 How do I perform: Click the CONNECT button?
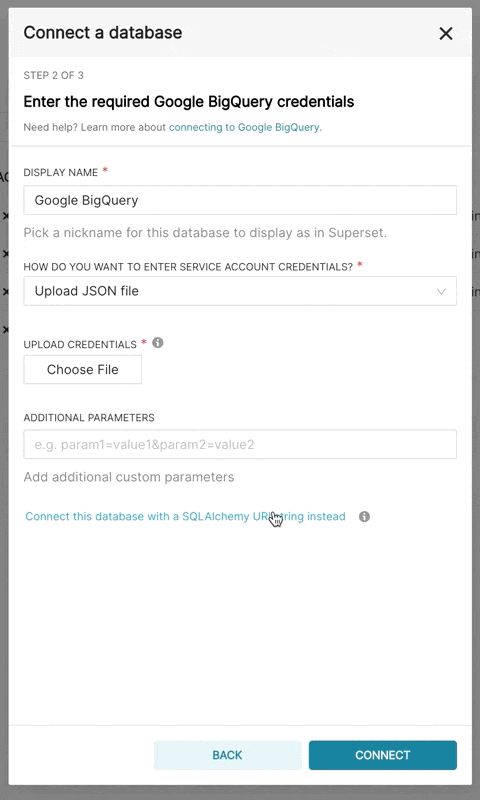[383, 755]
